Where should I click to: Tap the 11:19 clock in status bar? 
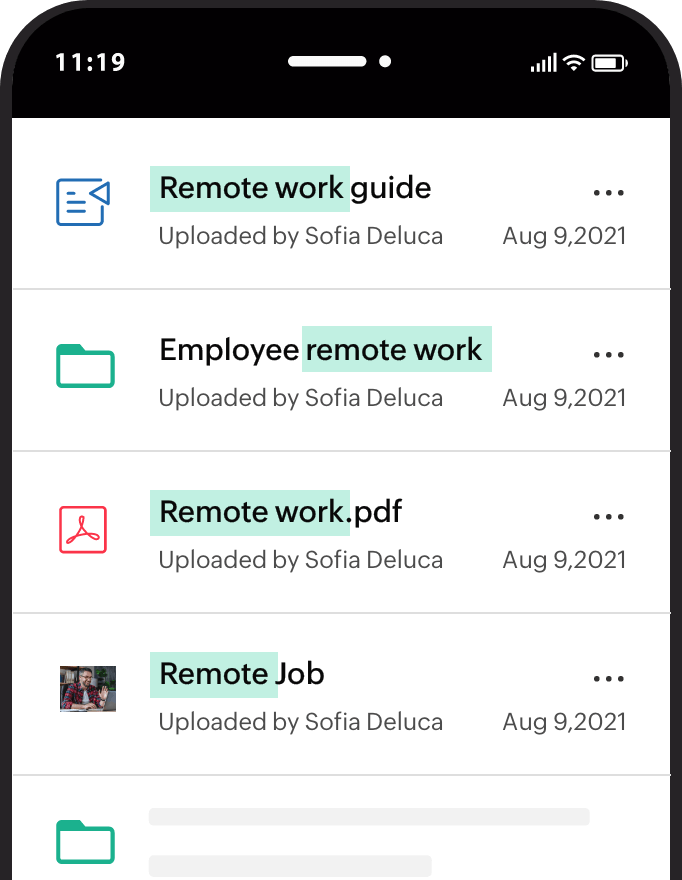(90, 63)
